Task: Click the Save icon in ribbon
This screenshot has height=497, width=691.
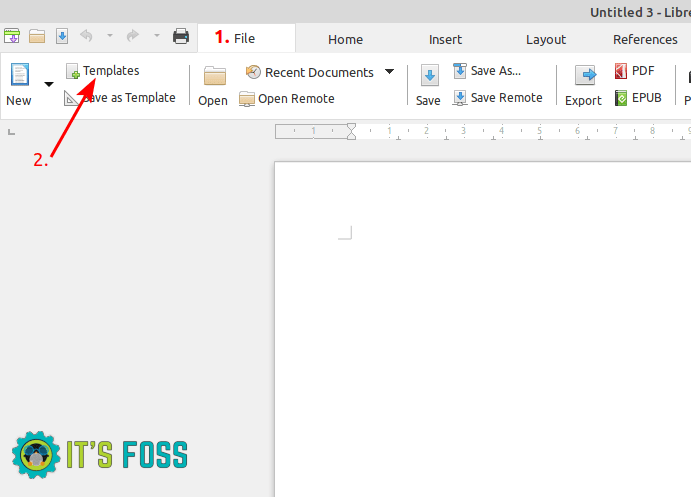Action: (x=429, y=78)
